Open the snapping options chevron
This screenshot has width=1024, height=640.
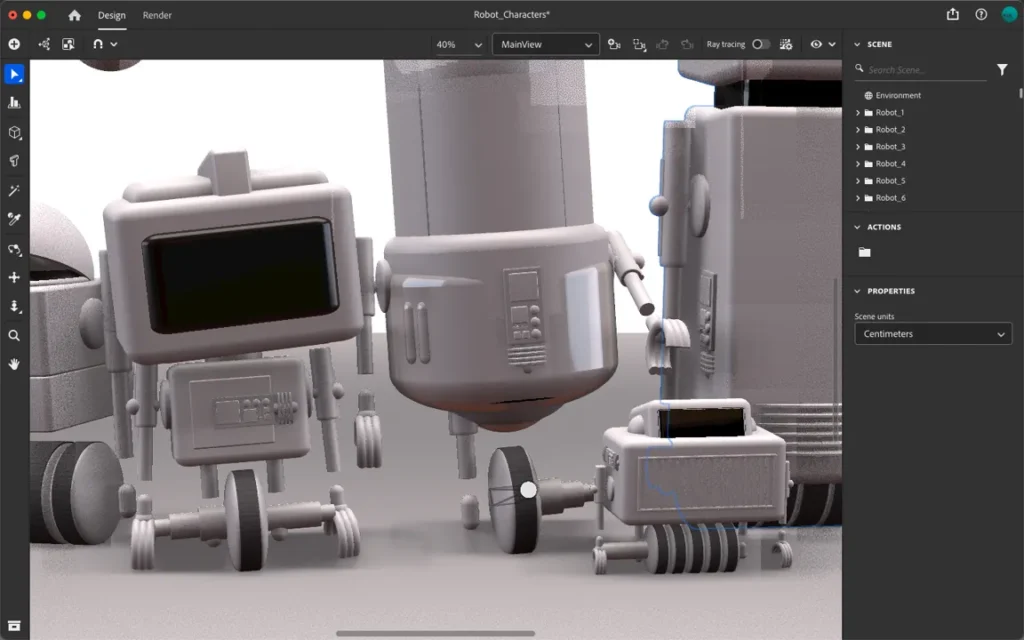114,44
